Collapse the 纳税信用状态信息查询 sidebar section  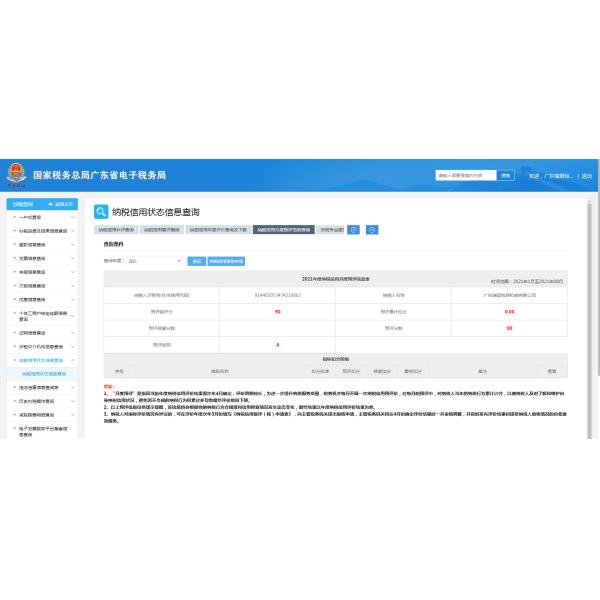coord(72,359)
